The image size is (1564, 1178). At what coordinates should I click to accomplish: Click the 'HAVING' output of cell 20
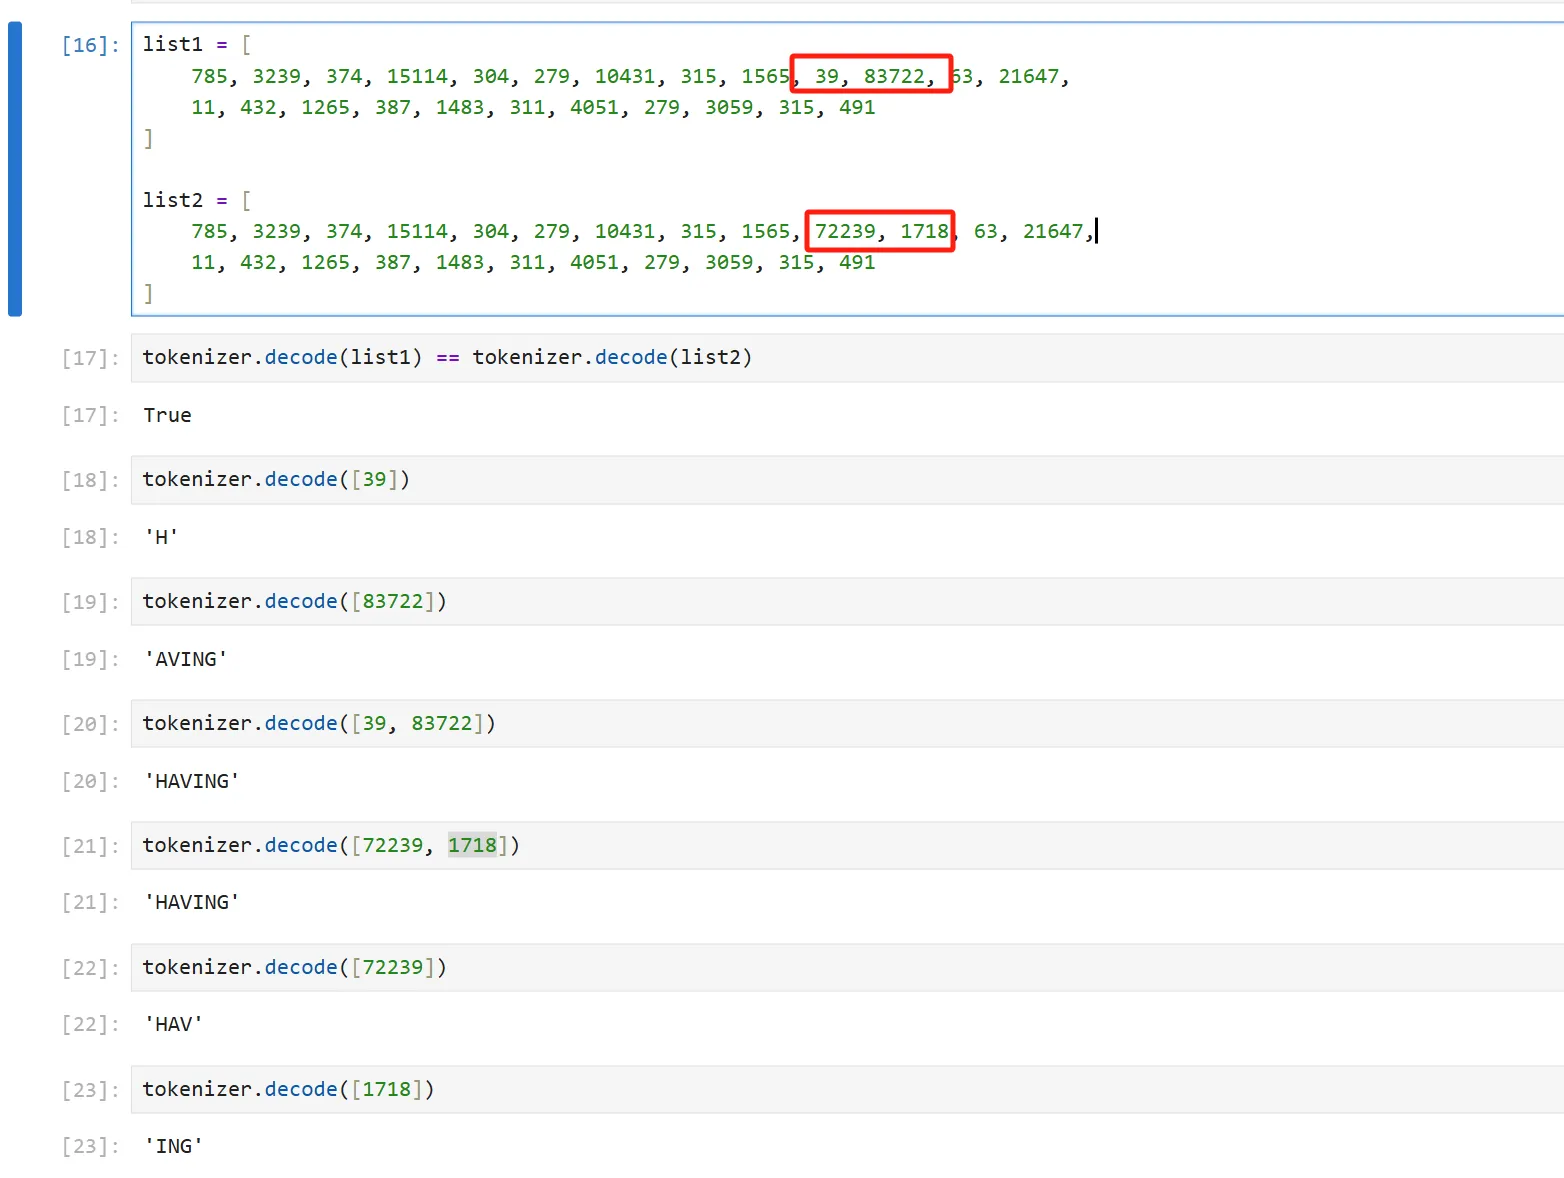[192, 781]
